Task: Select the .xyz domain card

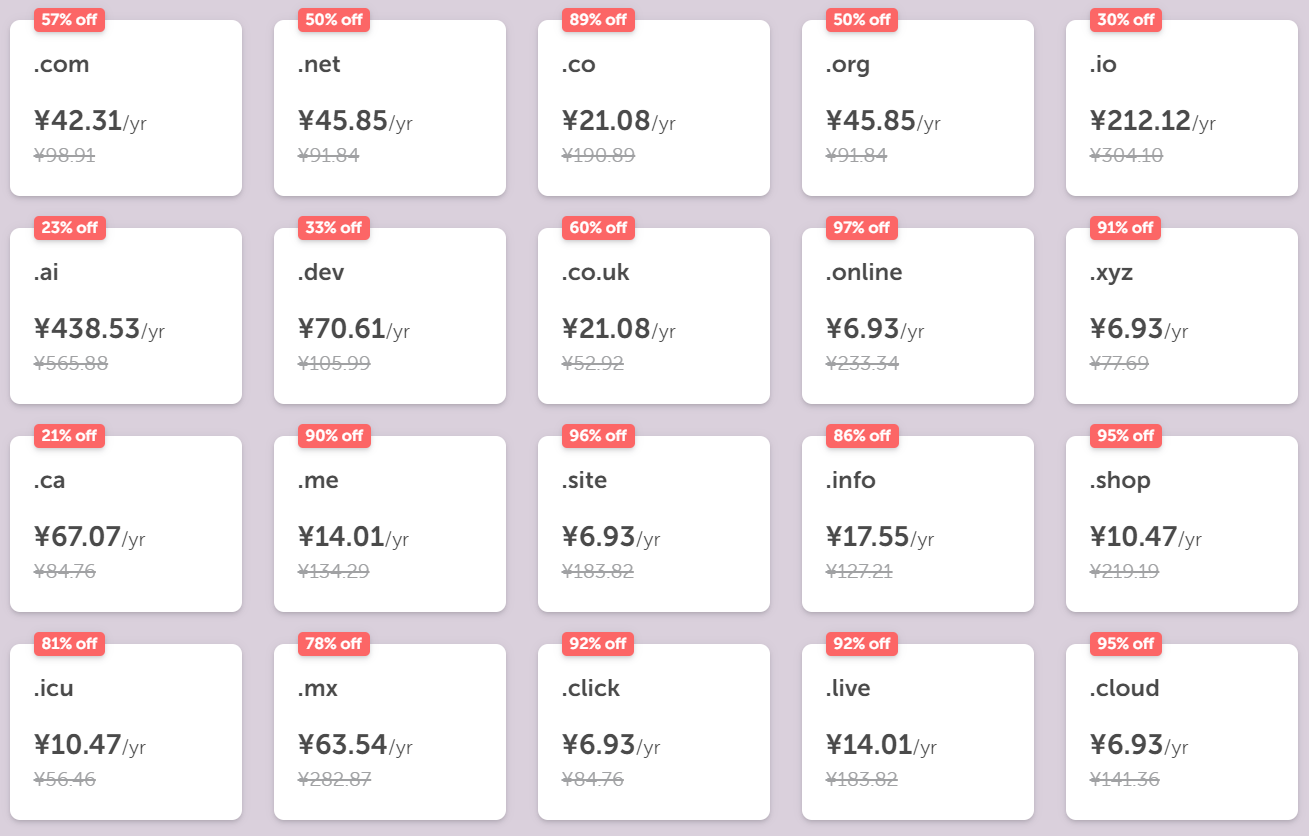Action: [1182, 316]
